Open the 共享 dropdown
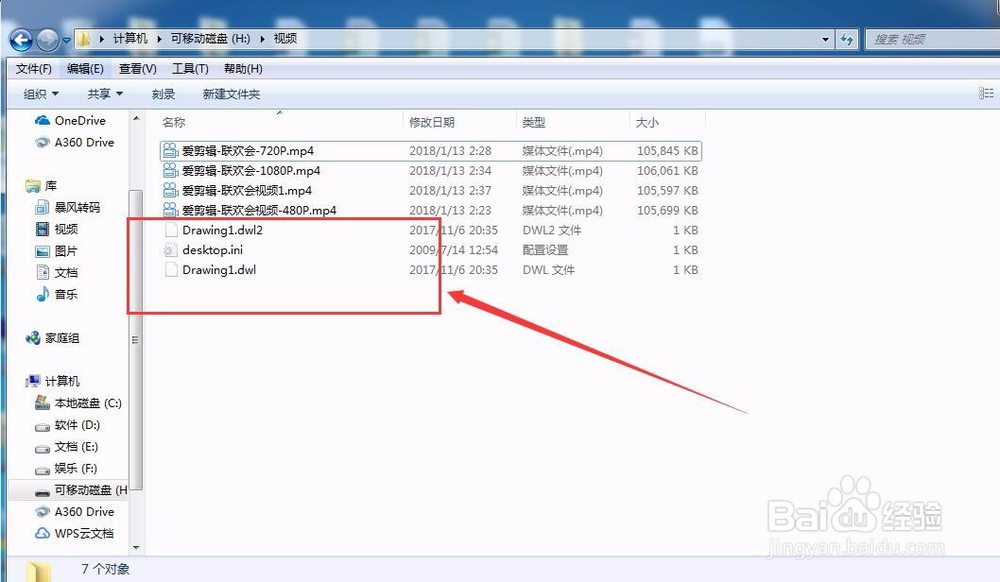Viewport: 1000px width, 582px height. pos(105,94)
